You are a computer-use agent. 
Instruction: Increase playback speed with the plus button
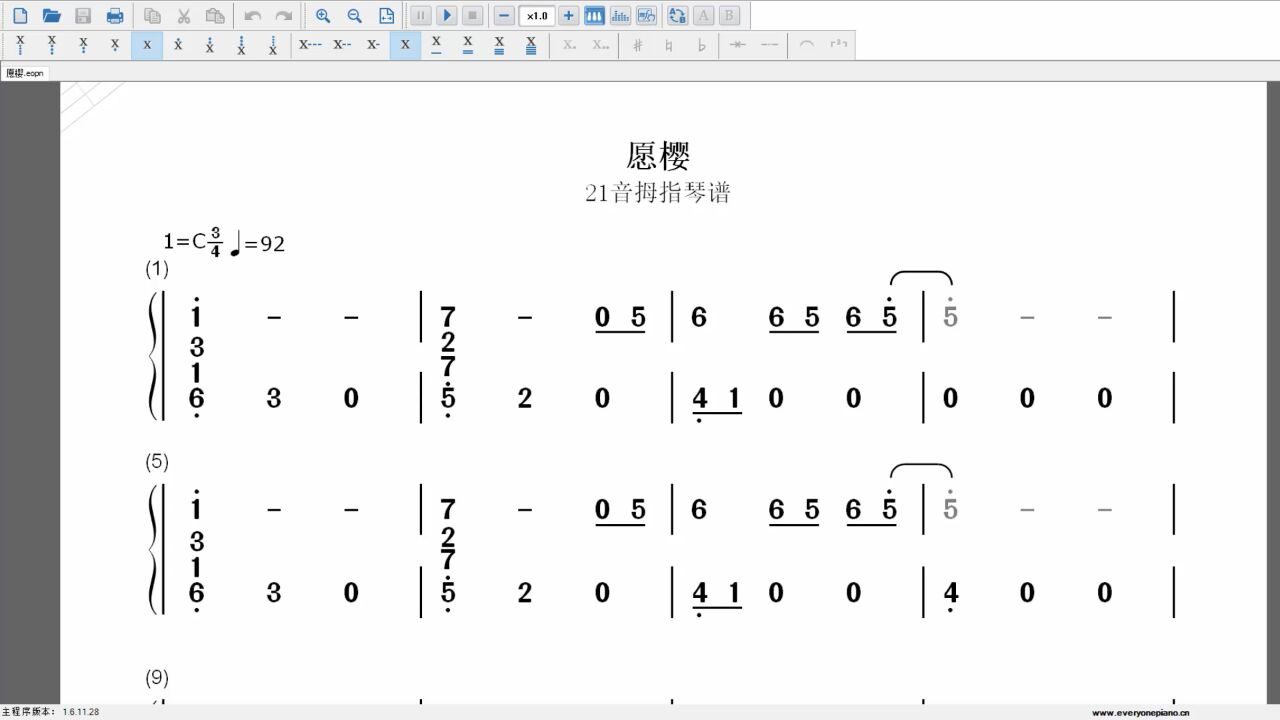[x=569, y=15]
